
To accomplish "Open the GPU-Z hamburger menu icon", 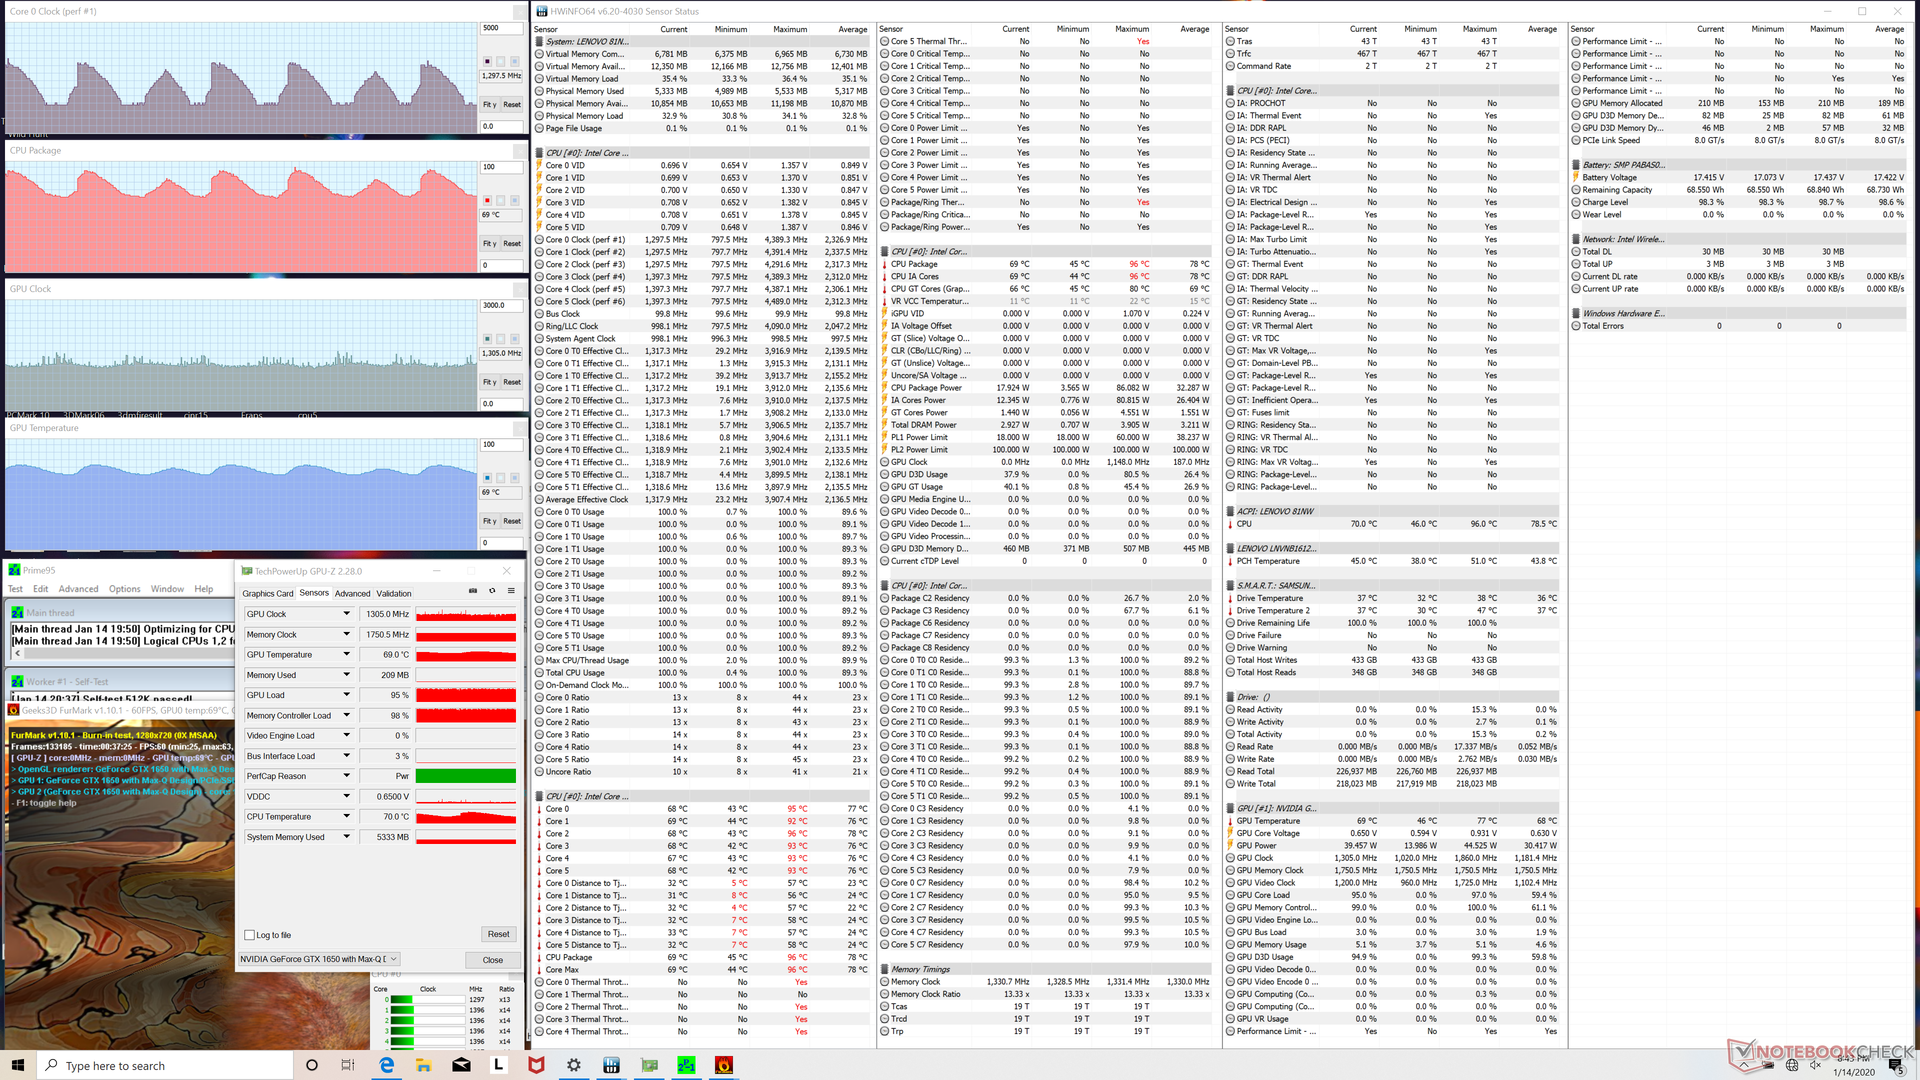I will pos(511,591).
